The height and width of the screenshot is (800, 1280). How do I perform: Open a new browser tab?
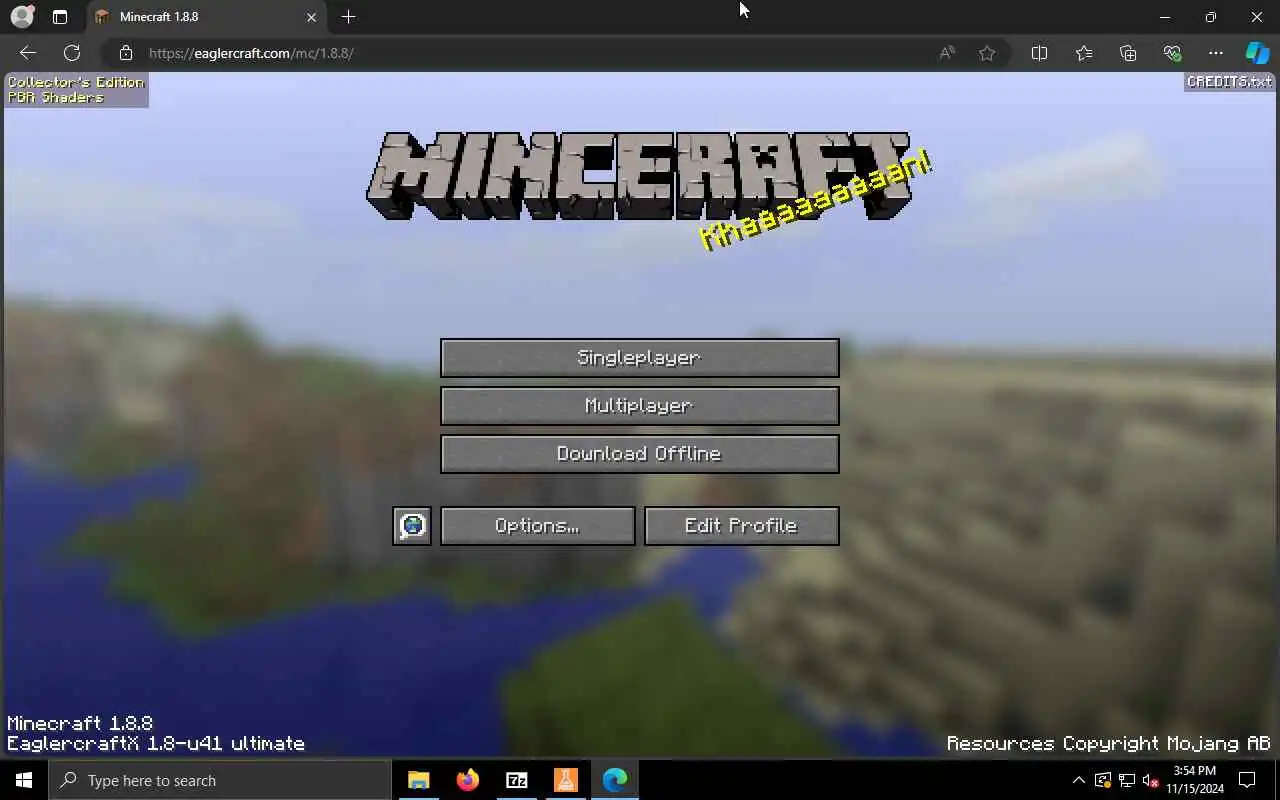point(348,17)
